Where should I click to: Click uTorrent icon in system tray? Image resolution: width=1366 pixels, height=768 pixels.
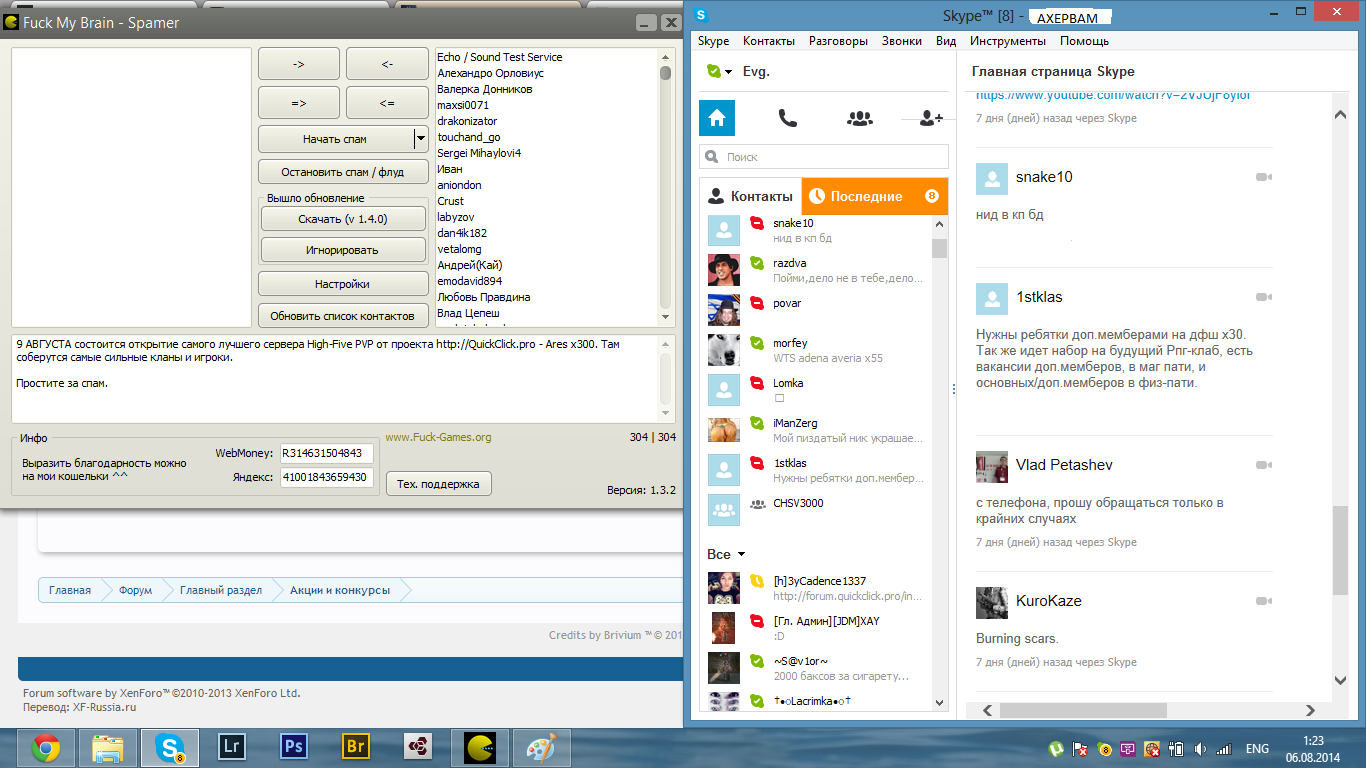point(1055,748)
